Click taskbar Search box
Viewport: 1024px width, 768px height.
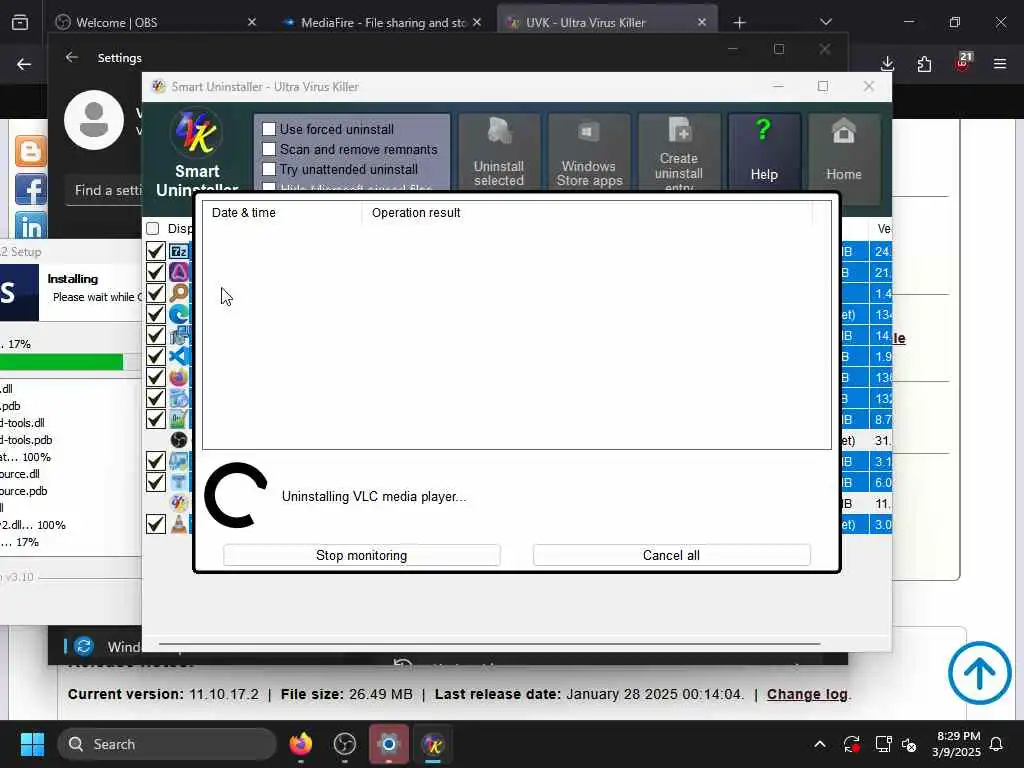[167, 744]
